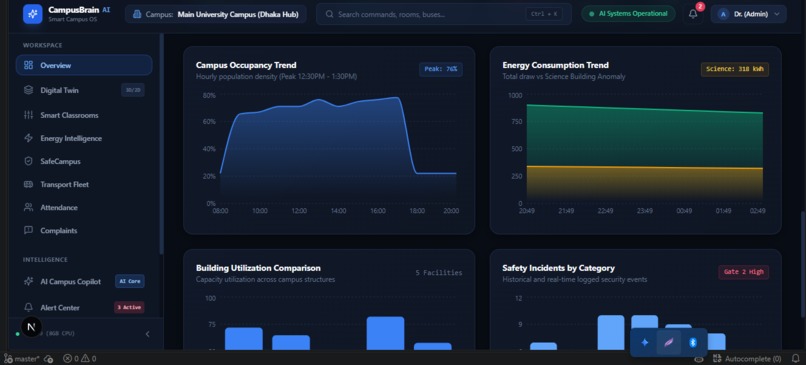Screen dimensions: 806x365
Task: Click the bell icon in the status bar
Action: 796,359
